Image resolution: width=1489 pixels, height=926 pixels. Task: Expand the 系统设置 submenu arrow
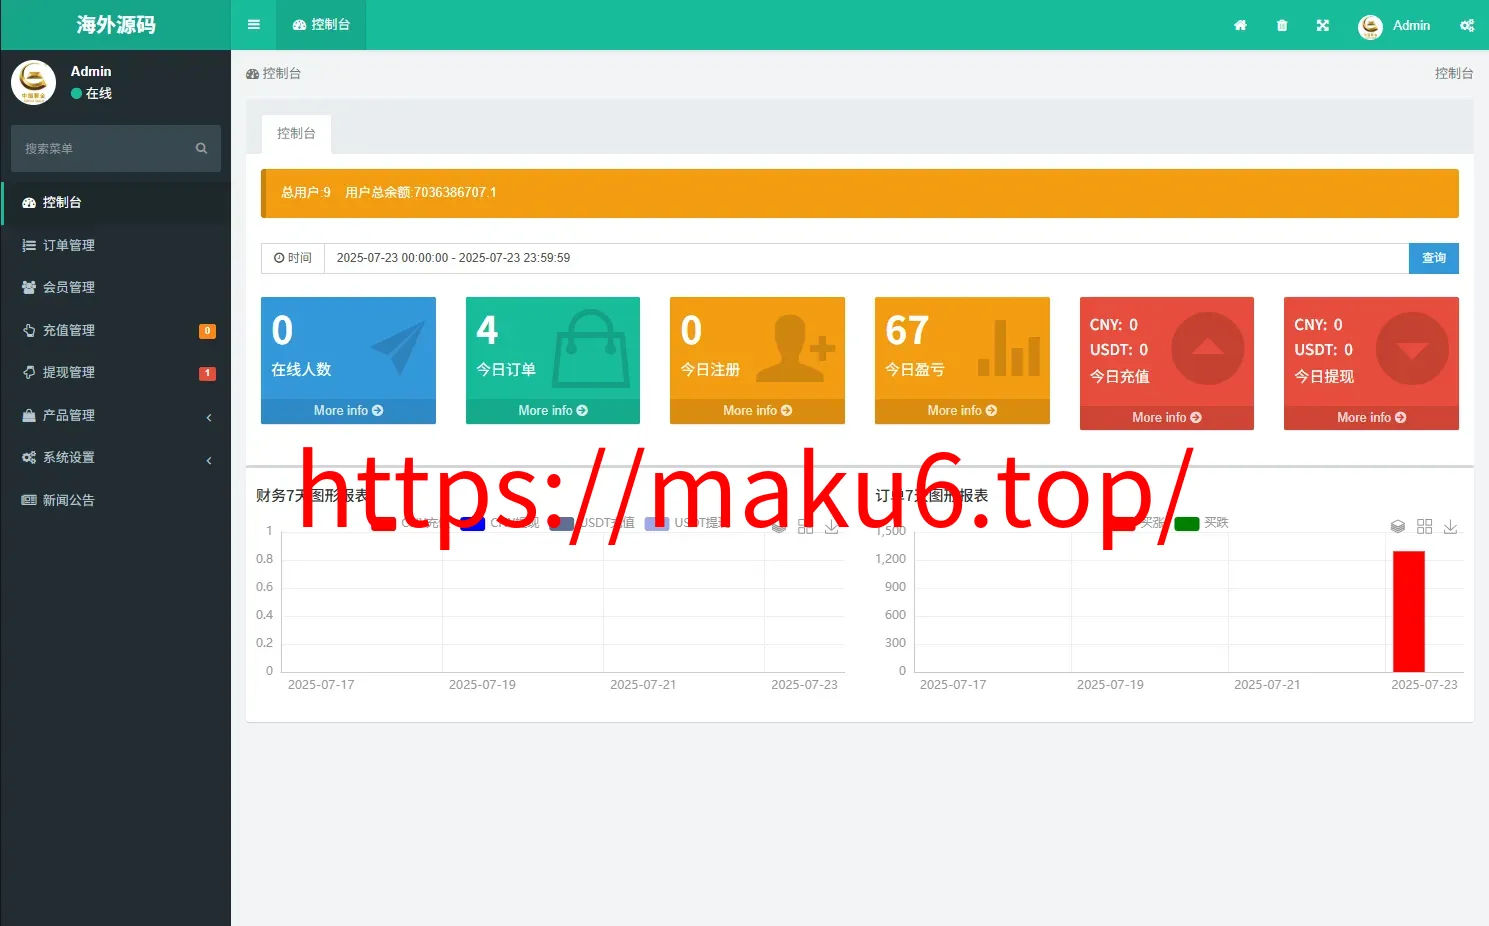(x=209, y=460)
